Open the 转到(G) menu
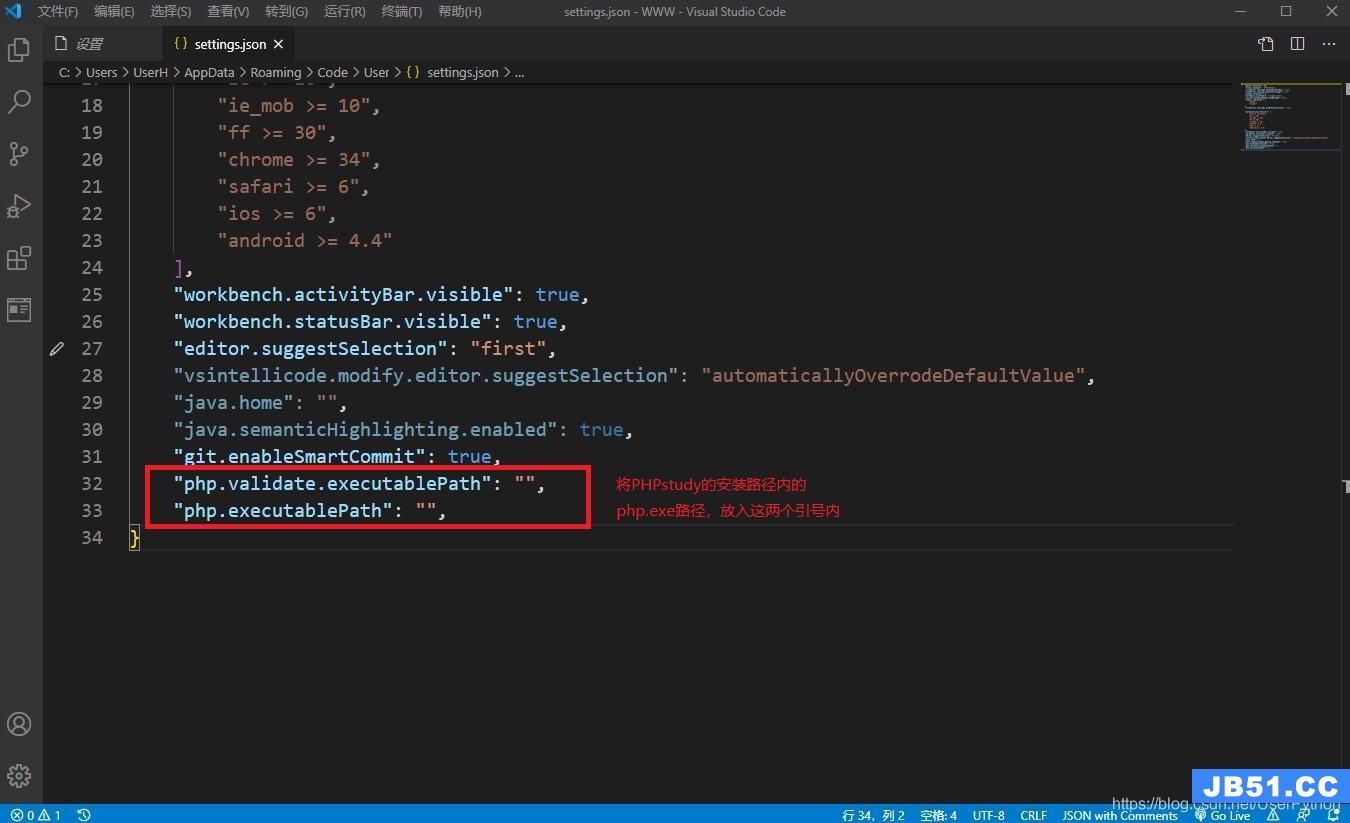Image resolution: width=1350 pixels, height=823 pixels. (287, 12)
